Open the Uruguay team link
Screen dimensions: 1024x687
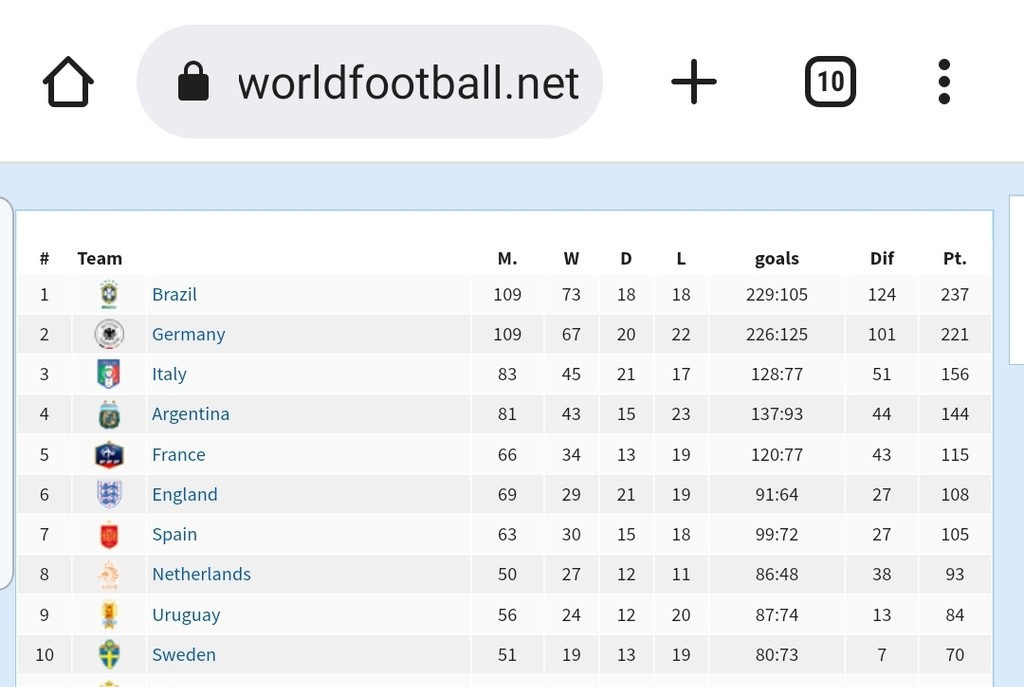185,615
